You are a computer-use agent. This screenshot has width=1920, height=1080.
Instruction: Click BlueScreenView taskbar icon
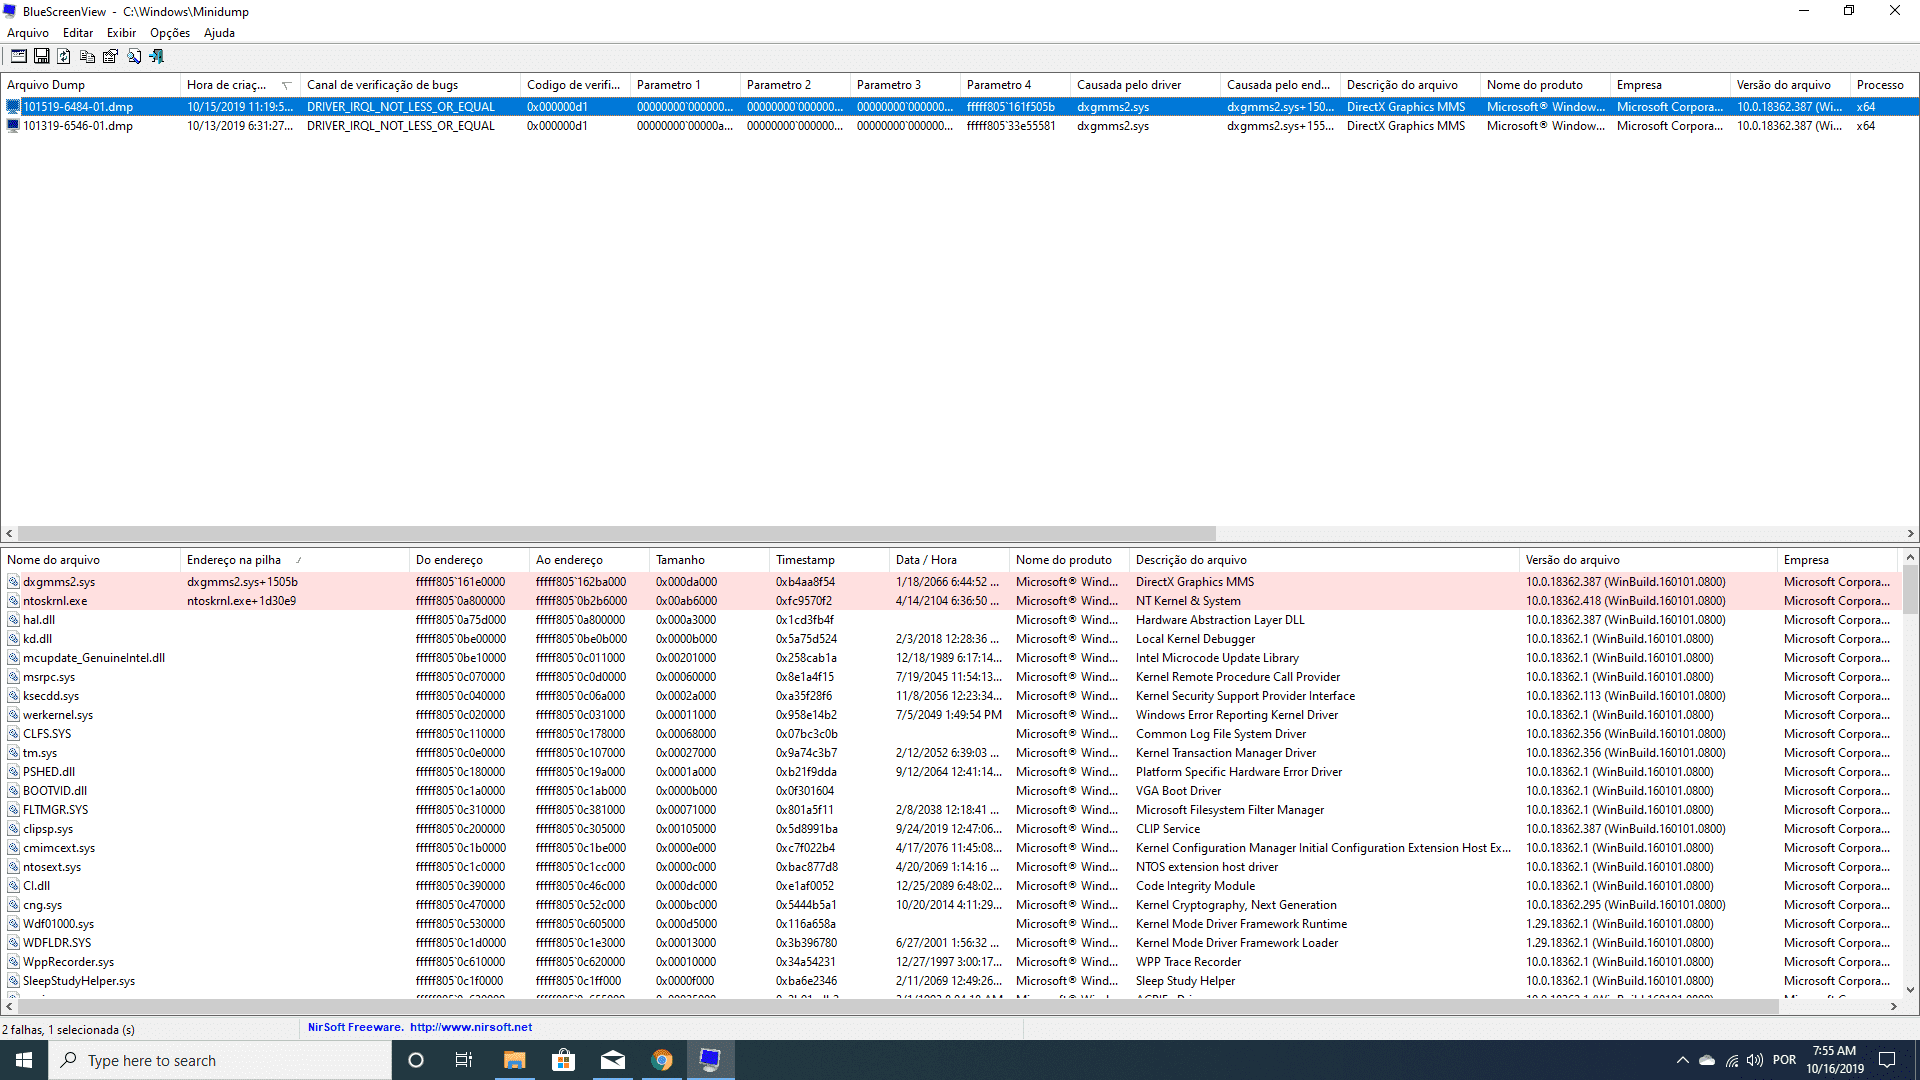click(710, 1060)
